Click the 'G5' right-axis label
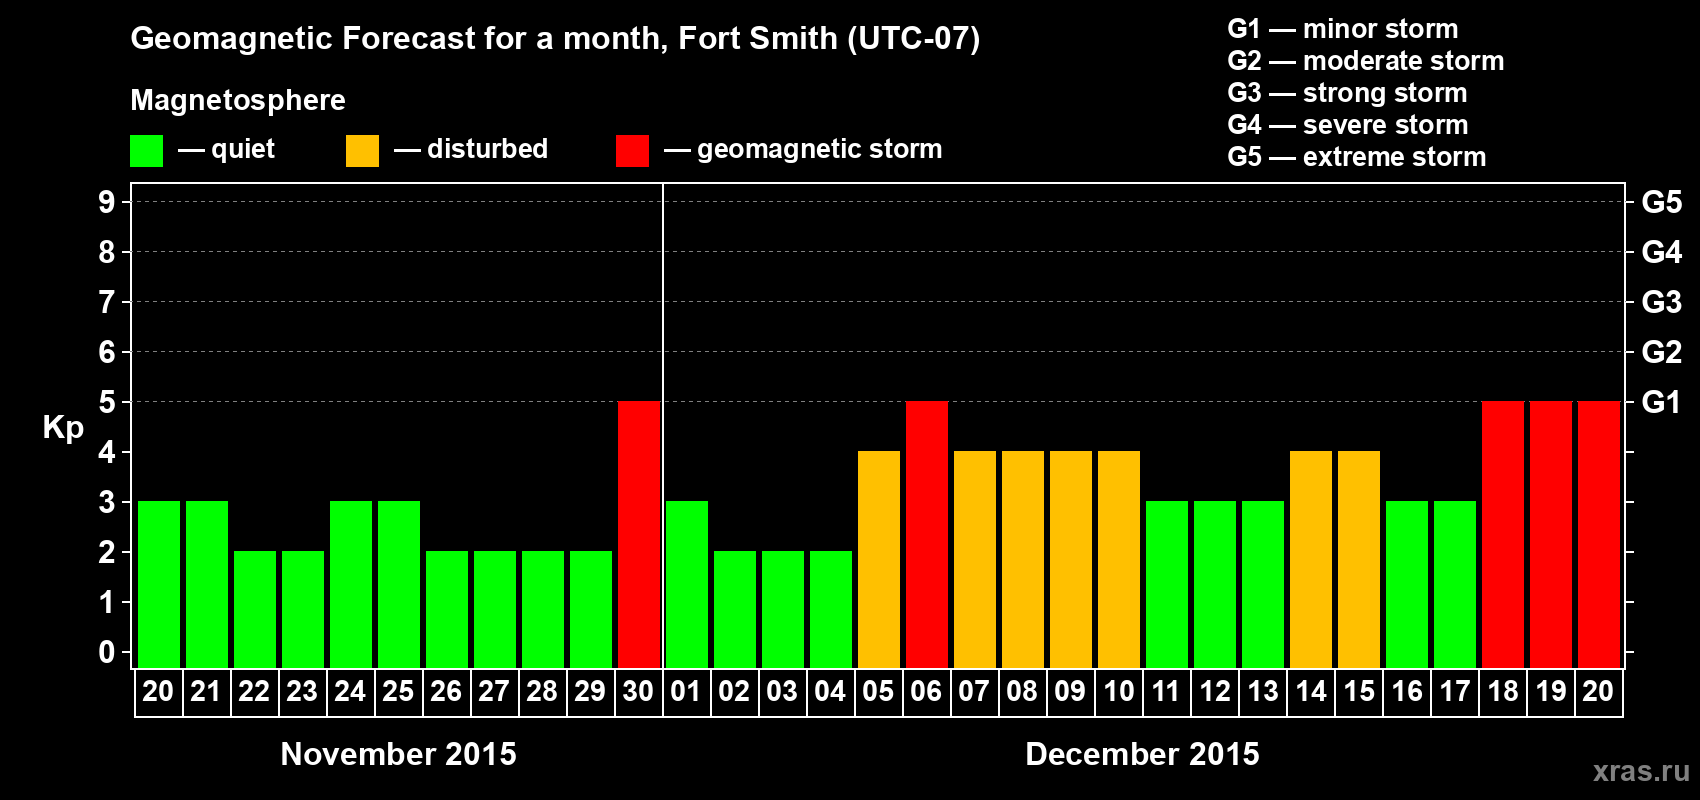 coord(1662,202)
